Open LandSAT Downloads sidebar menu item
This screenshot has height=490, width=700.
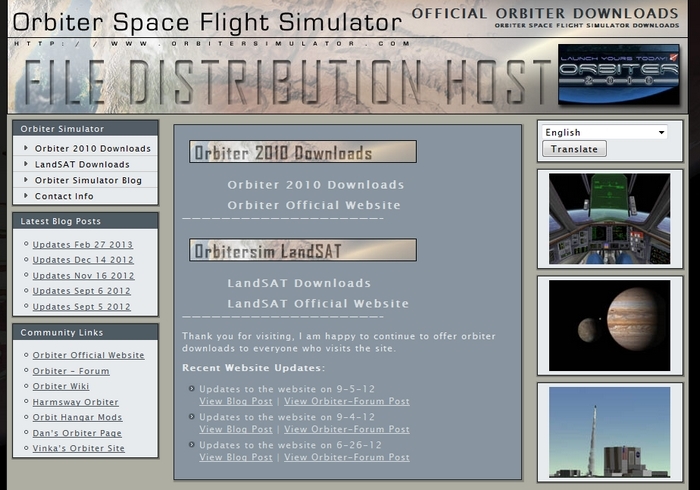tap(82, 164)
